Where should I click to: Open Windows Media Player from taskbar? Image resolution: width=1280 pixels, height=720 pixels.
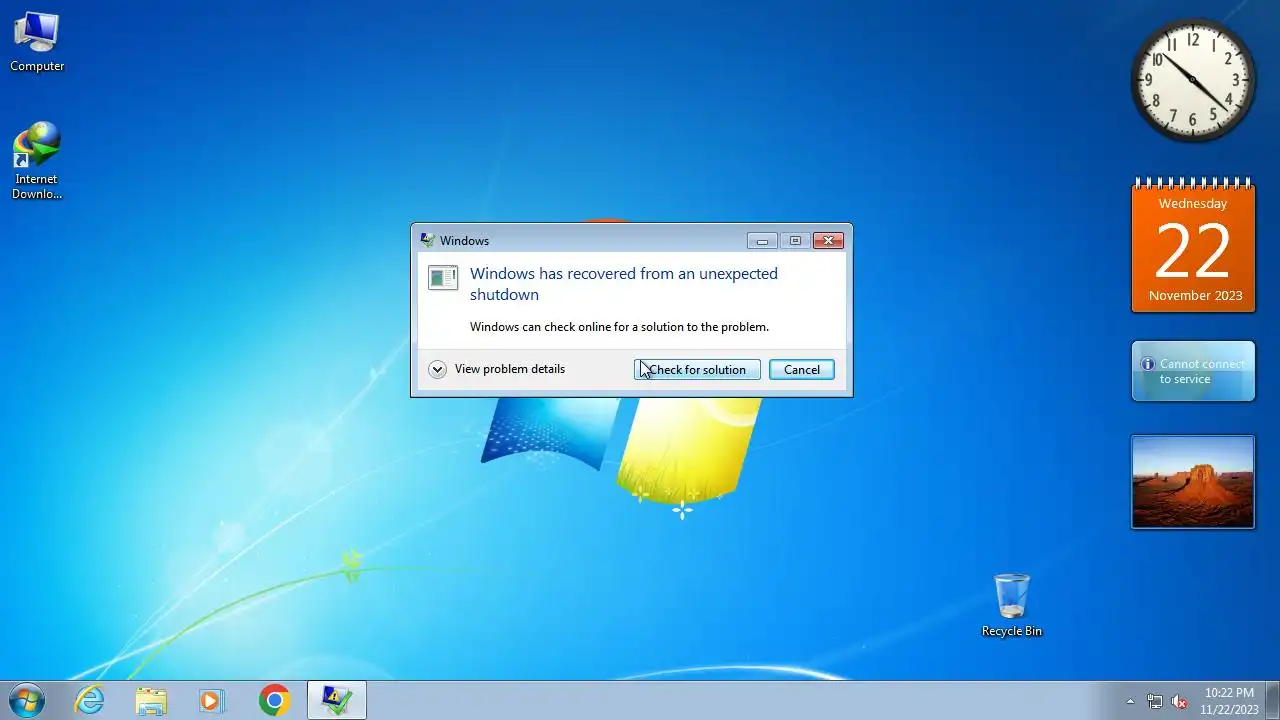pos(212,700)
